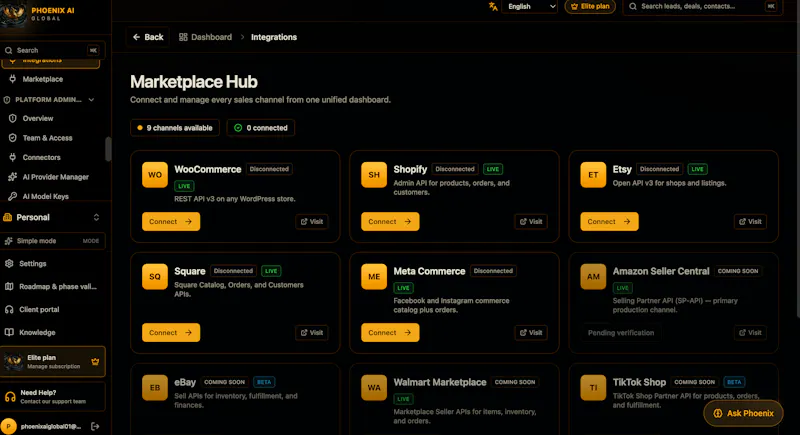The height and width of the screenshot is (435, 800).
Task: Focus the sidebar Search field
Action: click(x=53, y=50)
